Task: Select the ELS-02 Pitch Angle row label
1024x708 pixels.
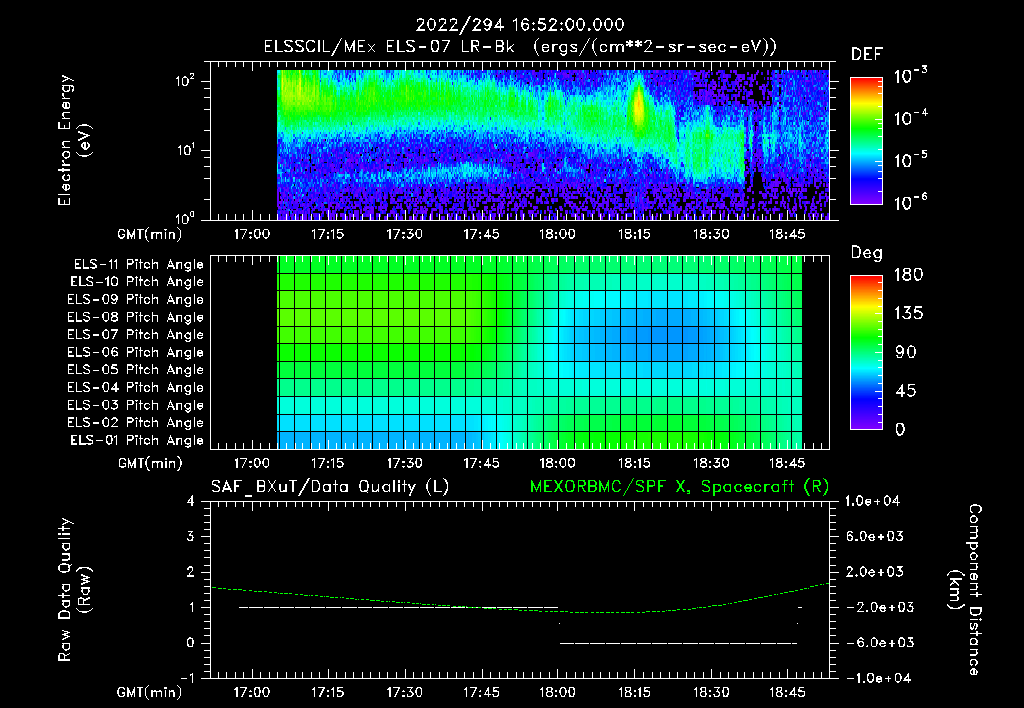Action: [135, 423]
